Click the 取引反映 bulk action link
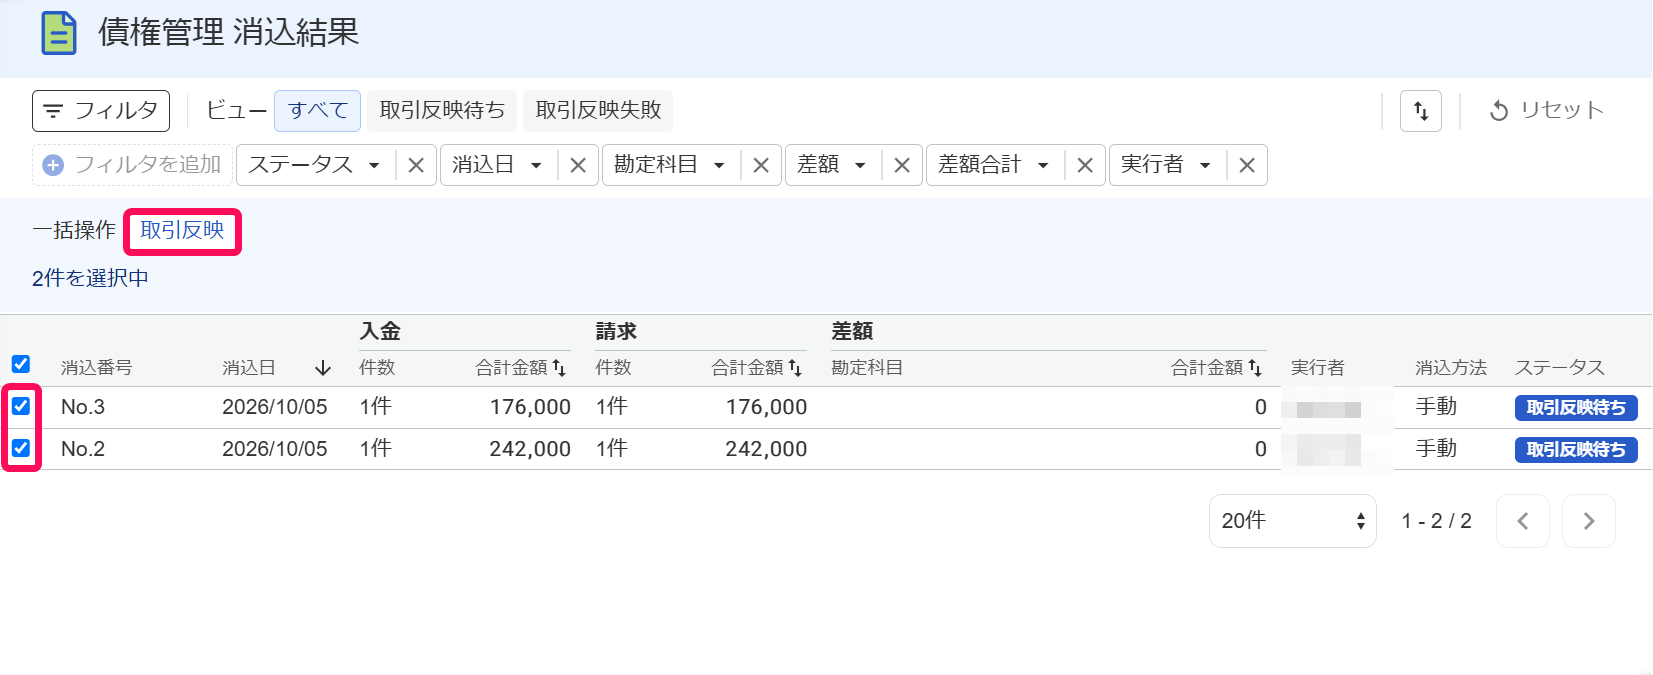This screenshot has height=675, width=1653. coord(182,231)
